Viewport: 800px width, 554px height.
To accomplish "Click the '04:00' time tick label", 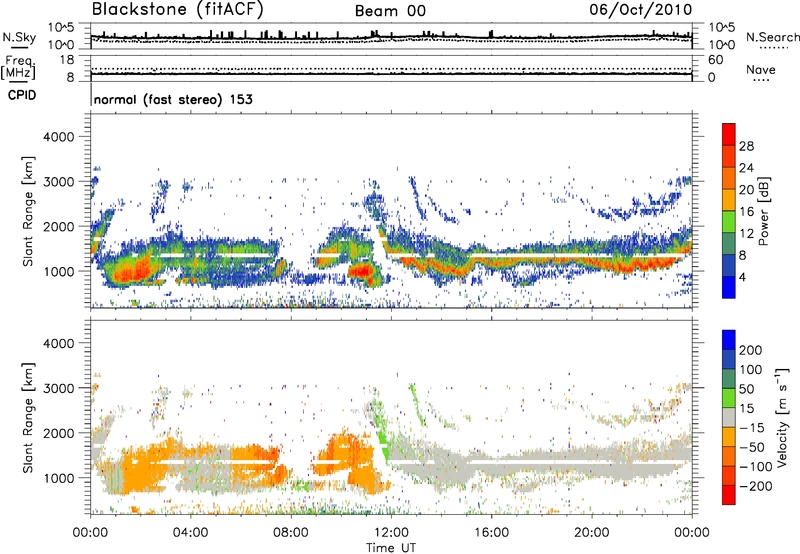I will (x=190, y=533).
